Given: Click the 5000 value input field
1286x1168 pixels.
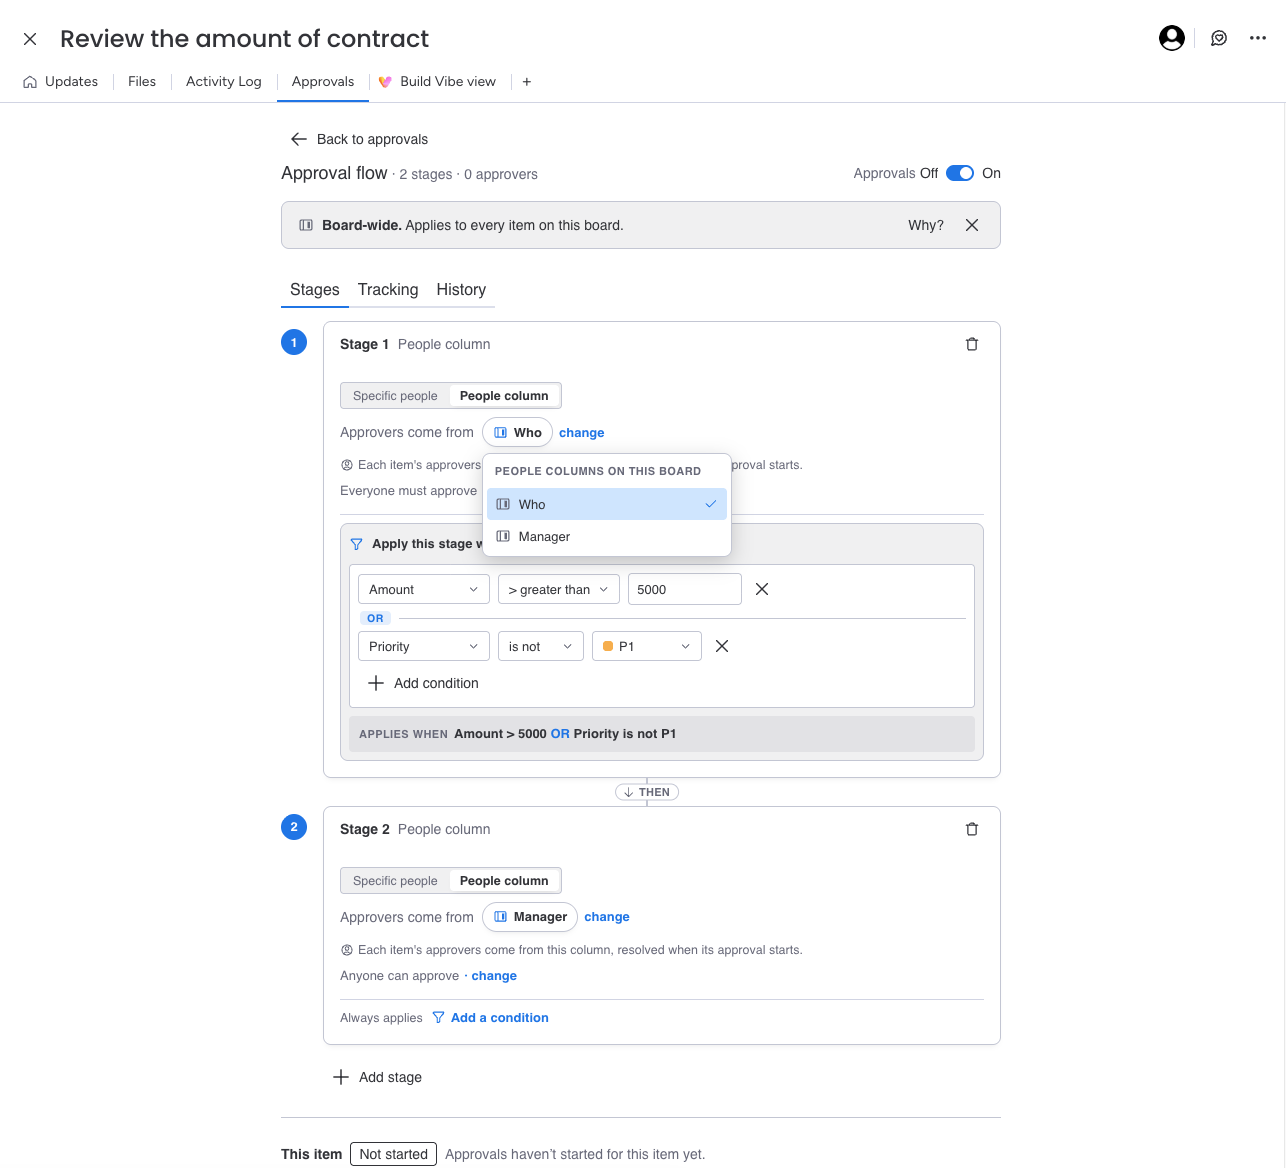Looking at the screenshot, I should pos(685,589).
